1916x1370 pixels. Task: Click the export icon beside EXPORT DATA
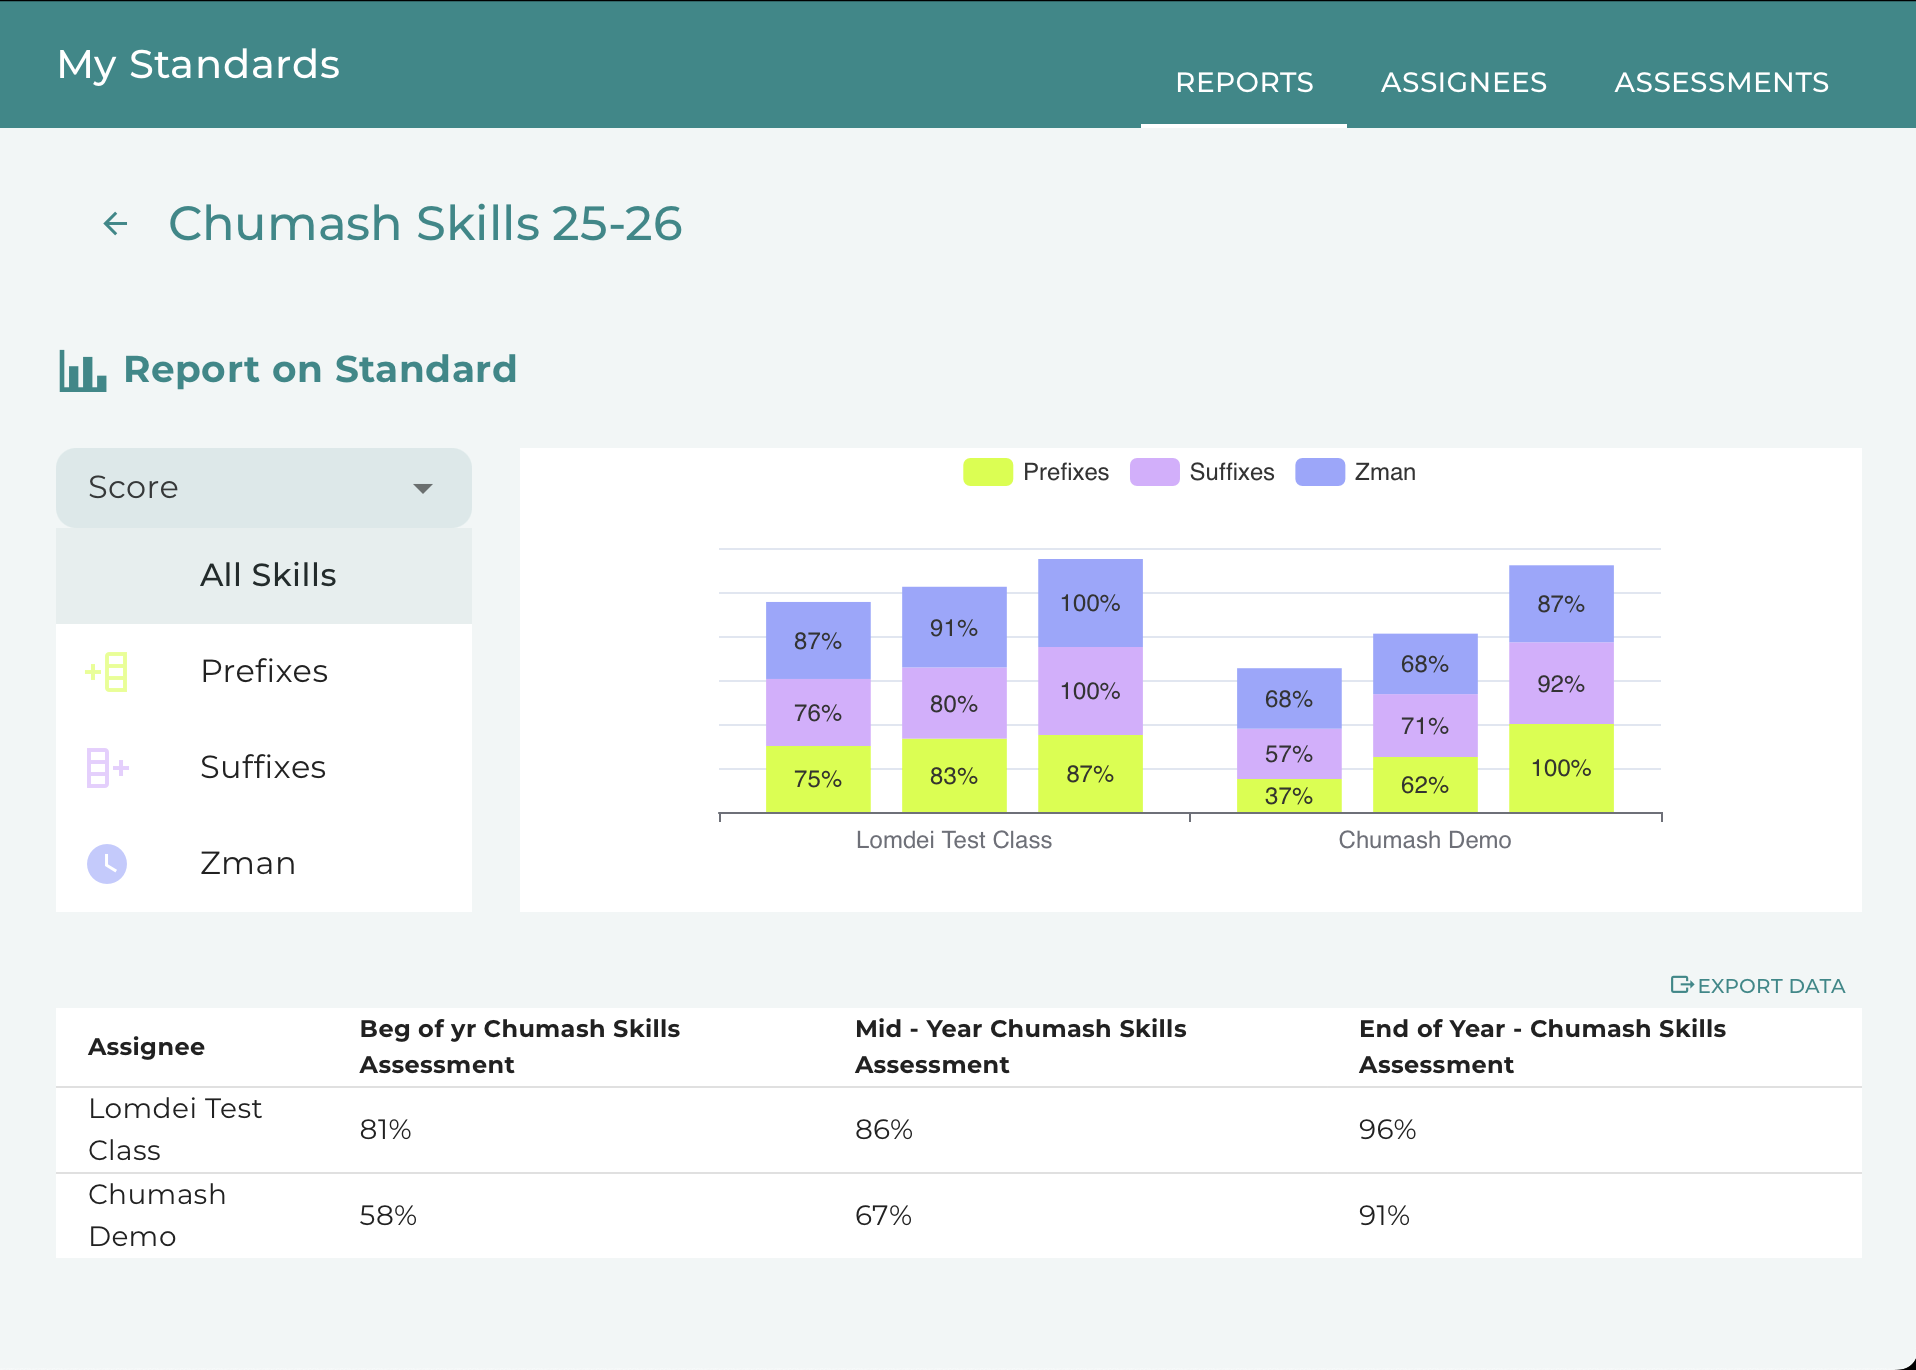(1682, 985)
